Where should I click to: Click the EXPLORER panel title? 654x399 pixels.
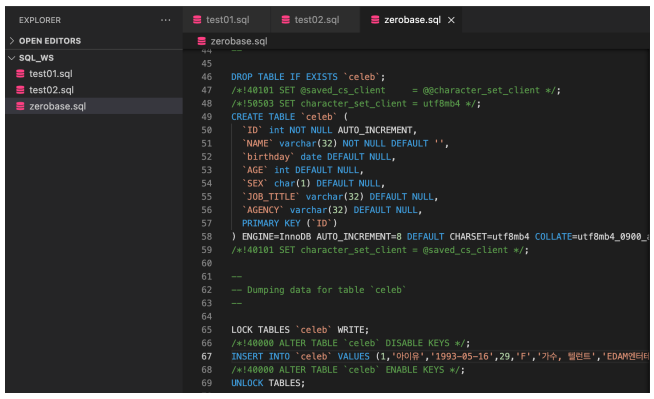40,20
